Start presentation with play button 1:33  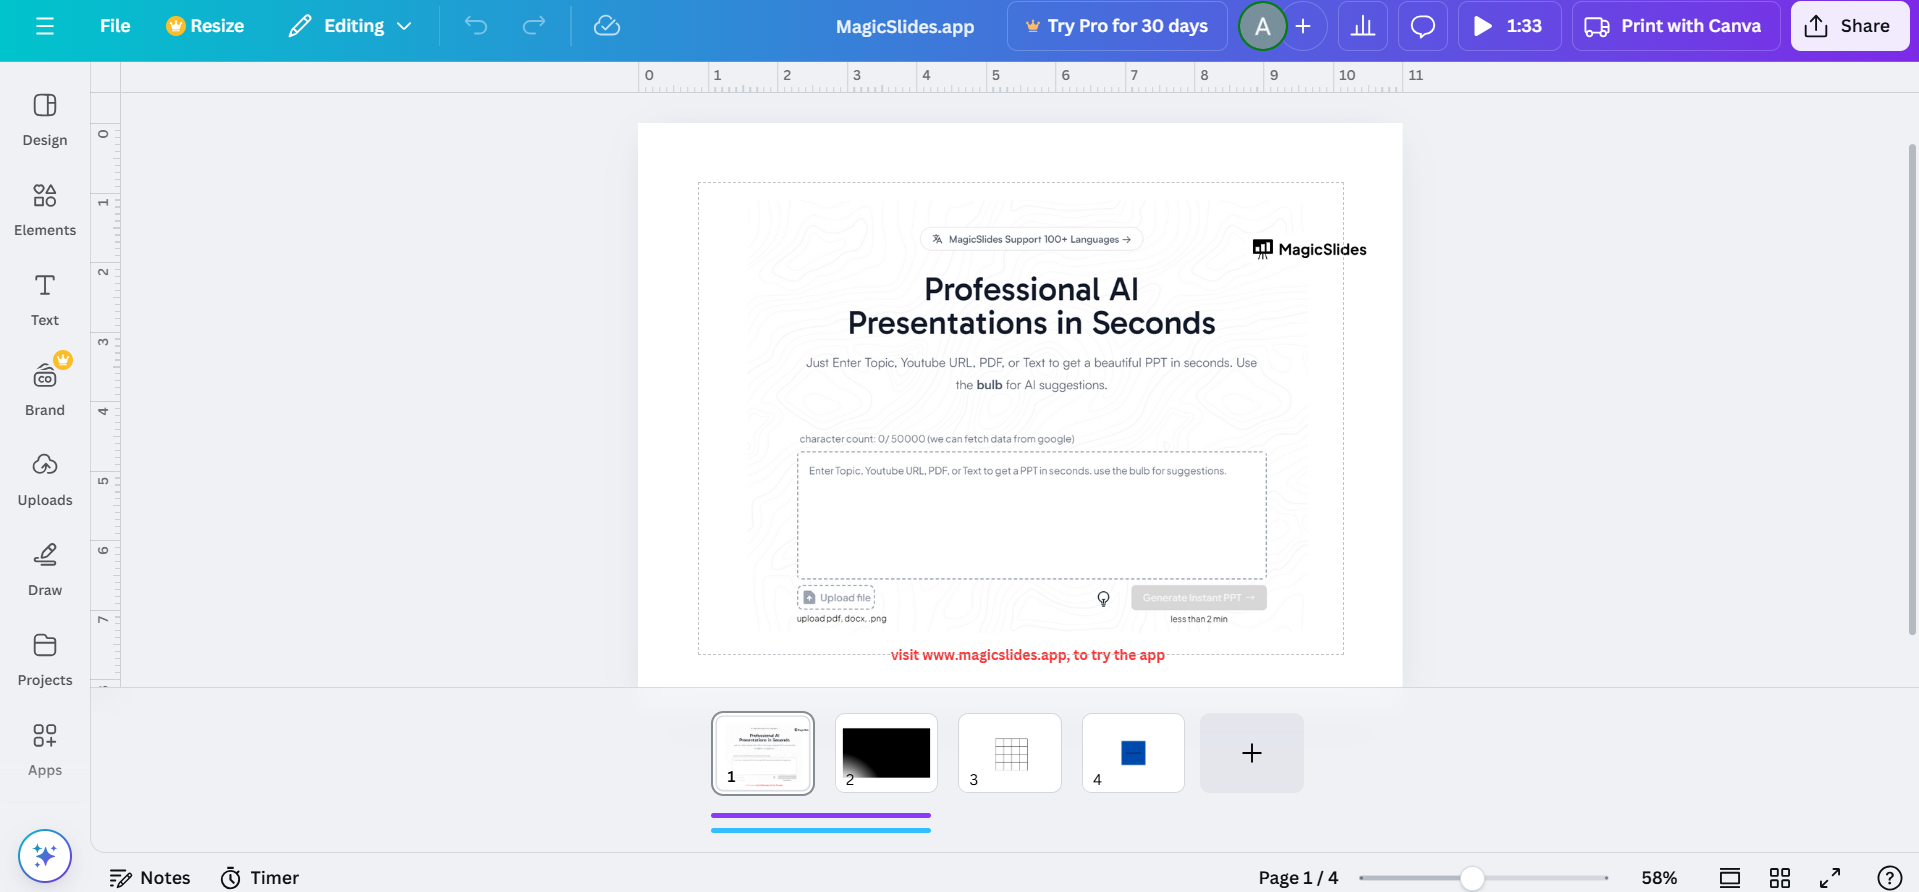click(x=1510, y=26)
